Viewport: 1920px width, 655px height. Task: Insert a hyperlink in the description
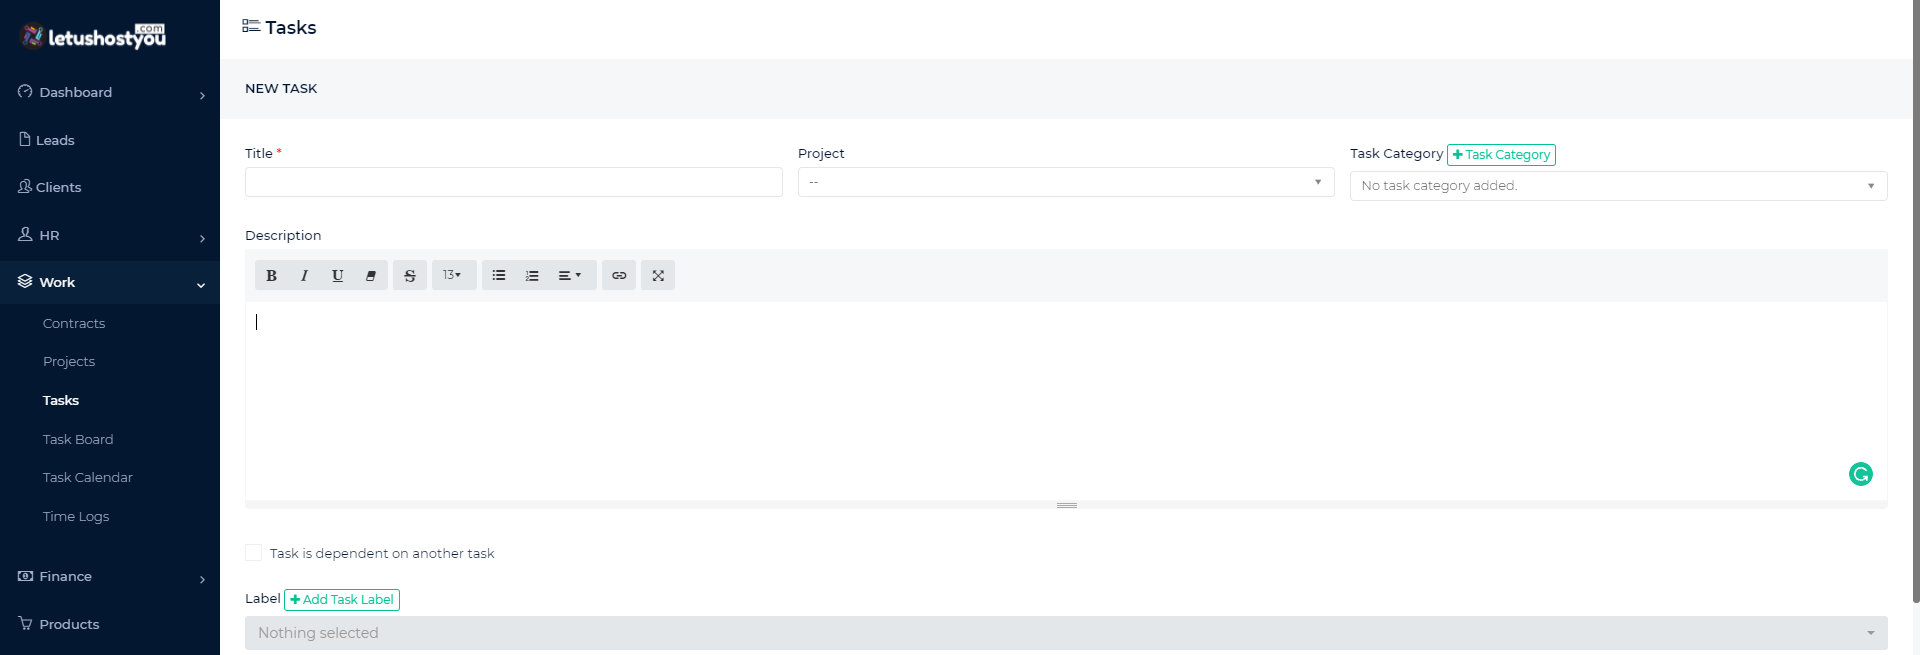(x=619, y=275)
